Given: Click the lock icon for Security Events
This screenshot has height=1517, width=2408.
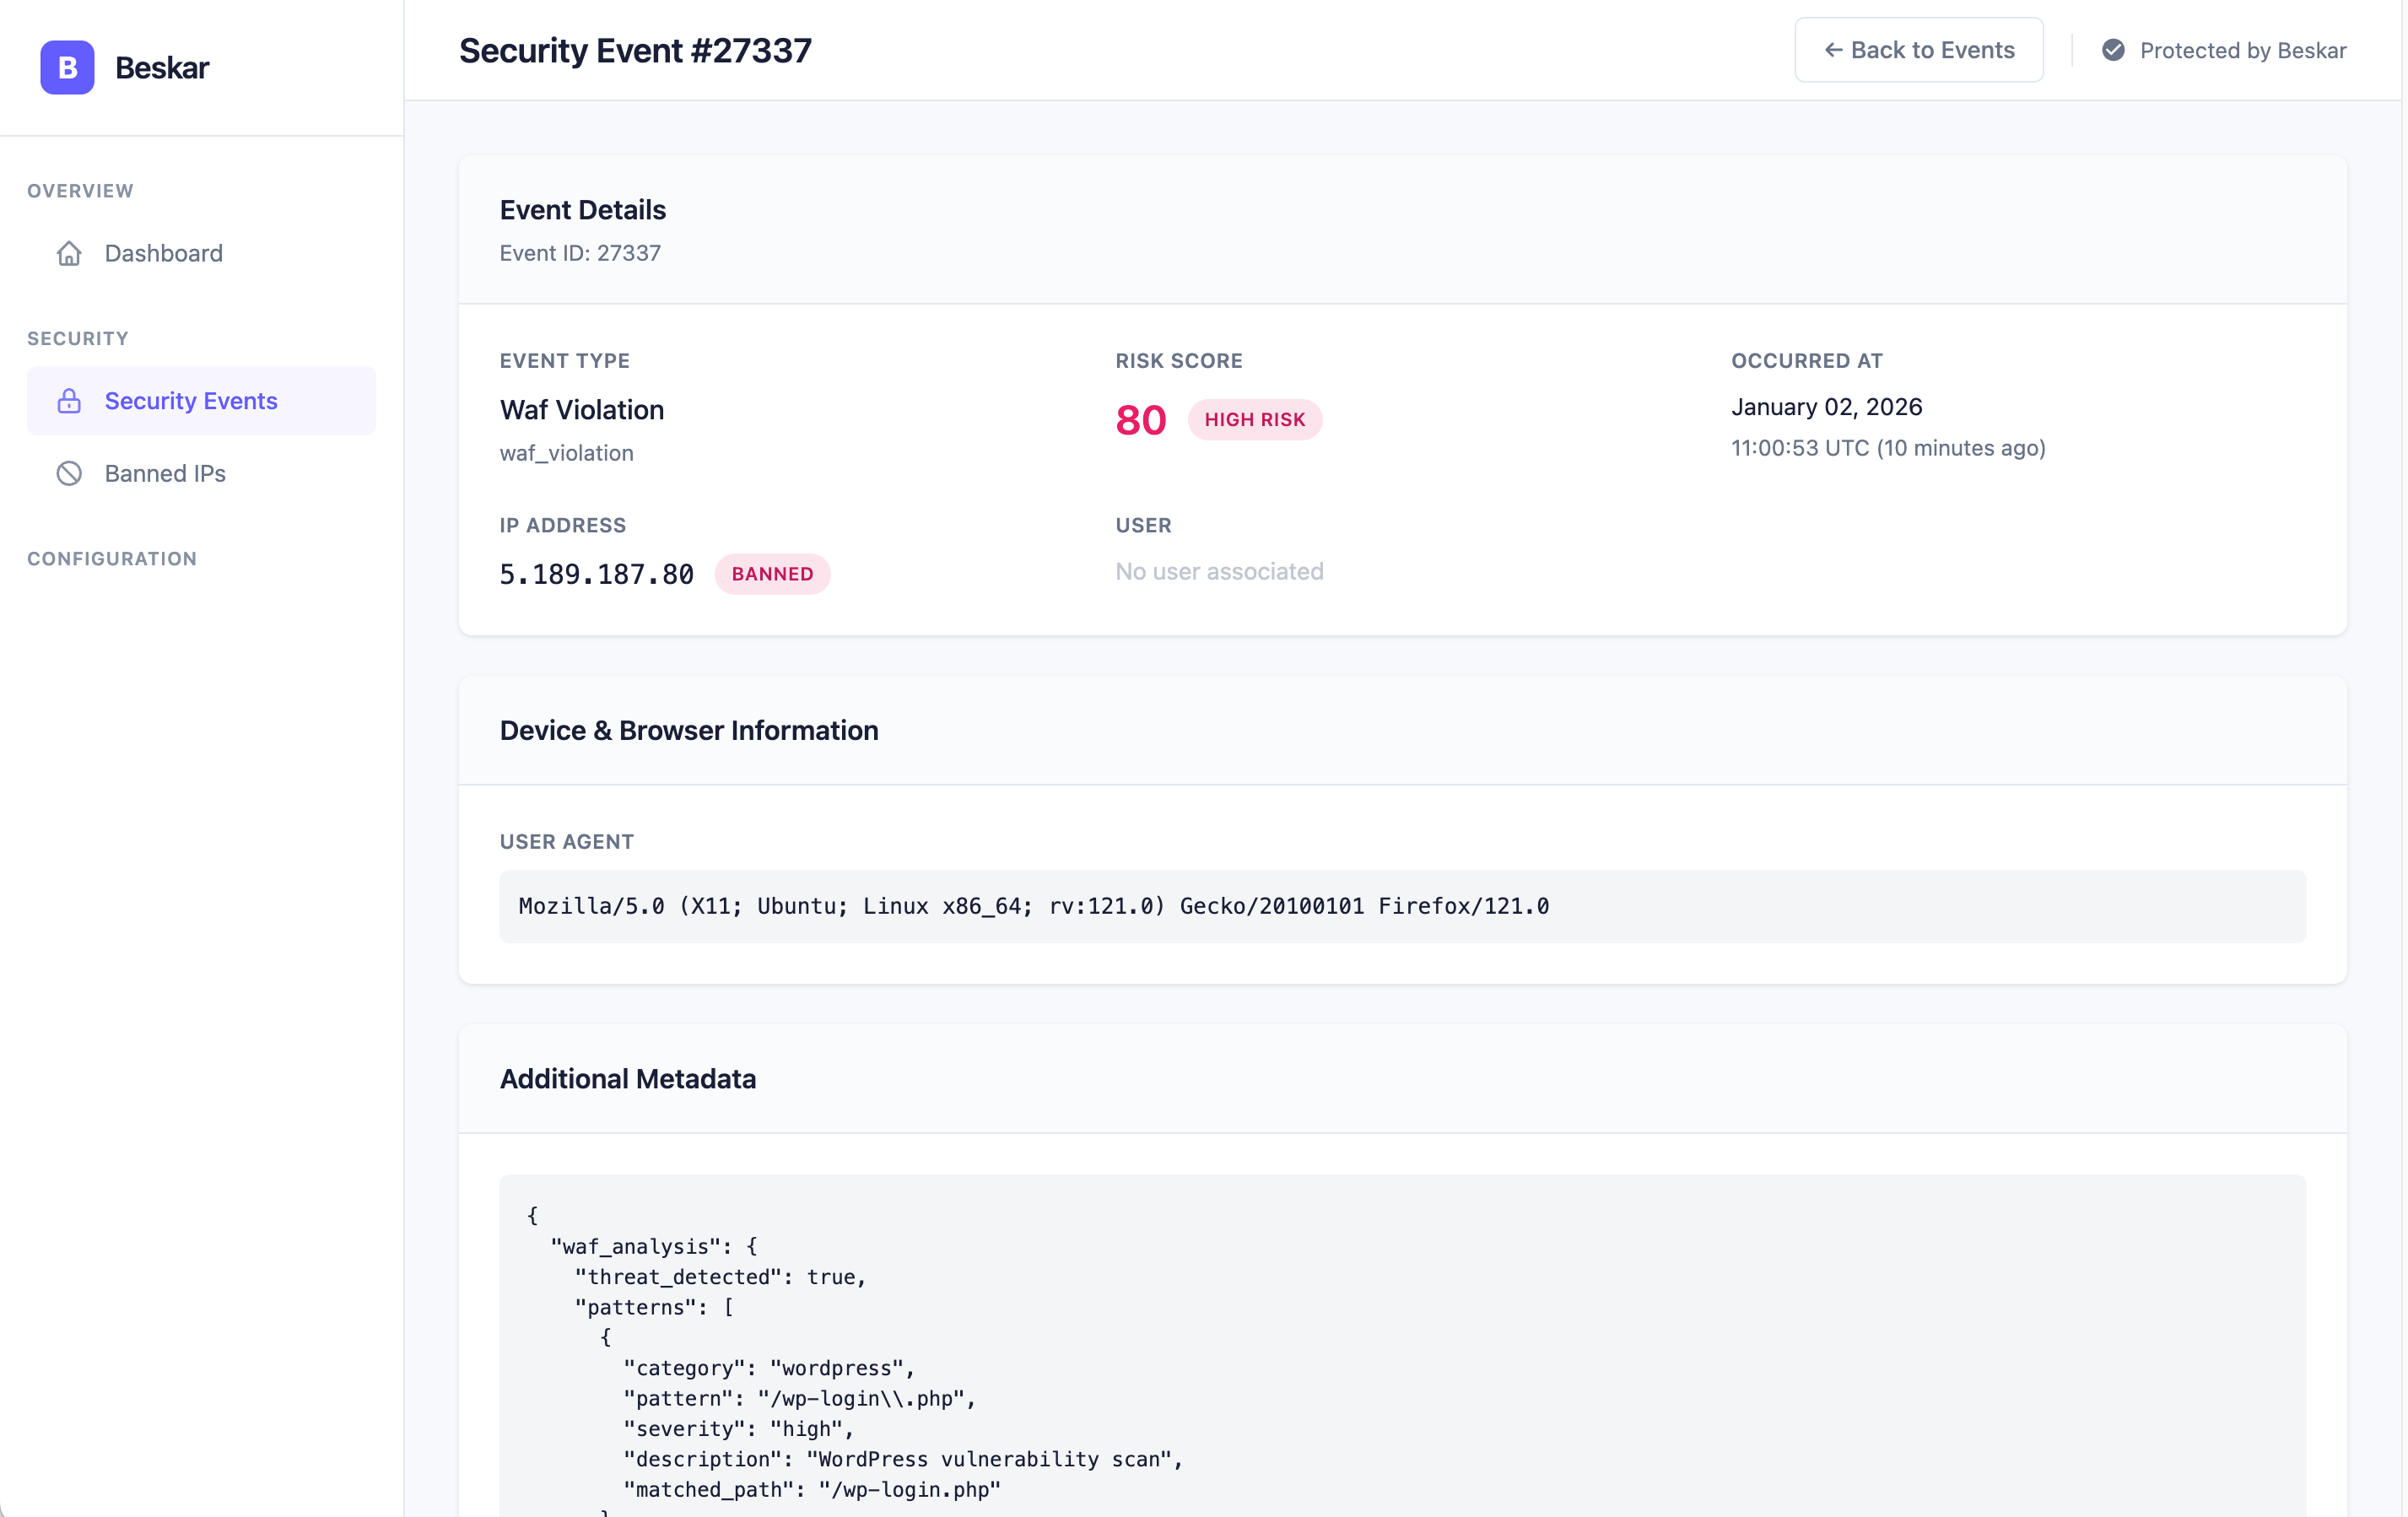Looking at the screenshot, I should pos(68,400).
